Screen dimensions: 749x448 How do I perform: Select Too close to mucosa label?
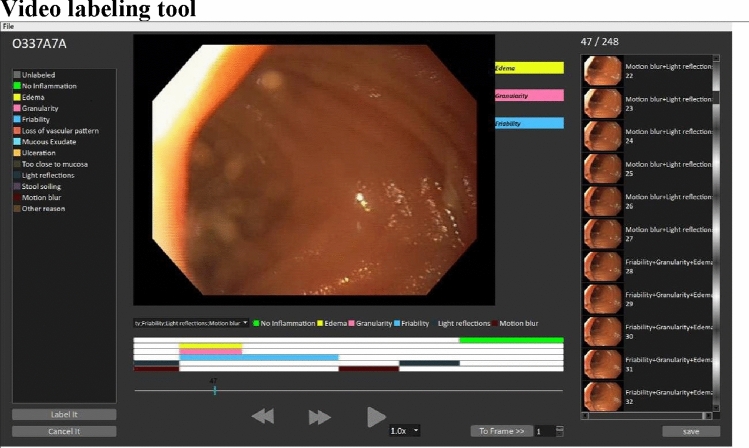point(51,164)
